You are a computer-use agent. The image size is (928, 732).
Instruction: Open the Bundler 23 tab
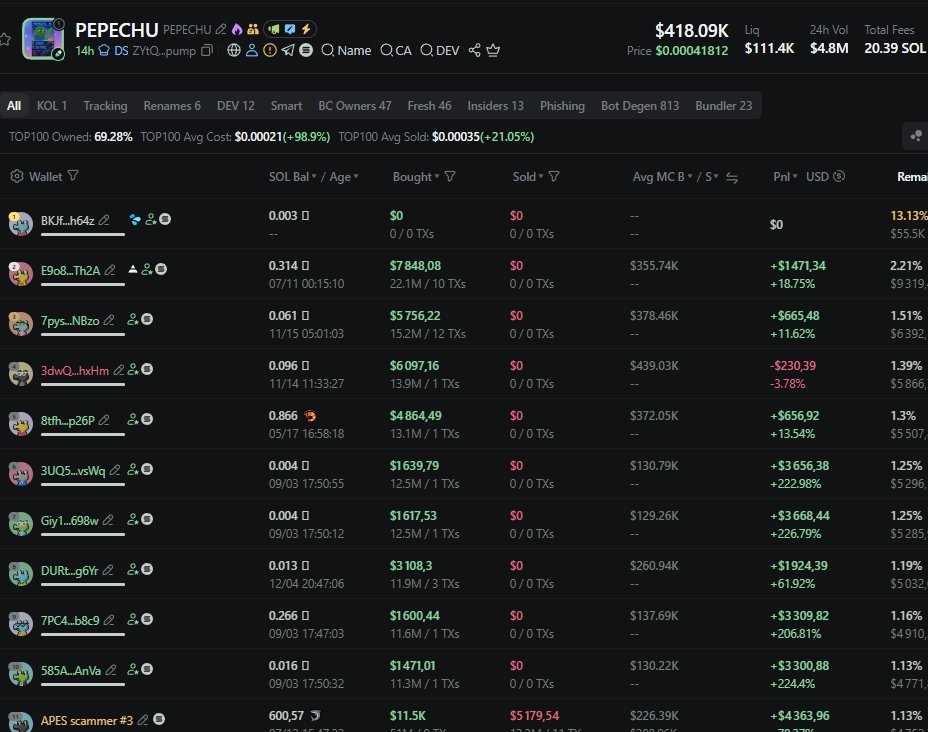724,106
